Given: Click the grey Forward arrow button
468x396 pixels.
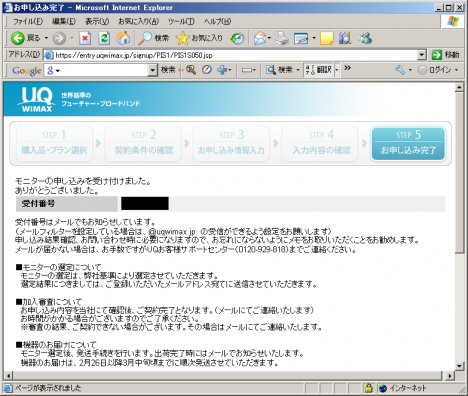Looking at the screenshot, I should (x=59, y=38).
